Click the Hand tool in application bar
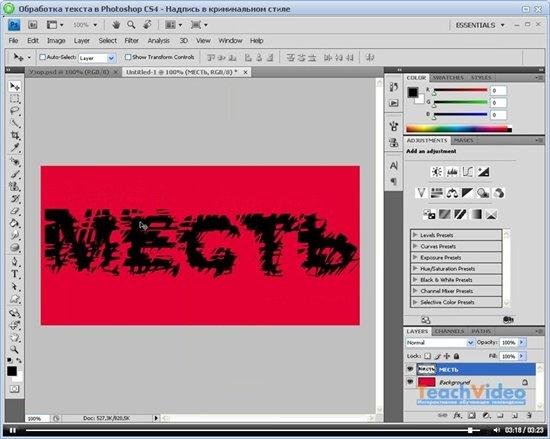The image size is (550, 439). point(116,25)
